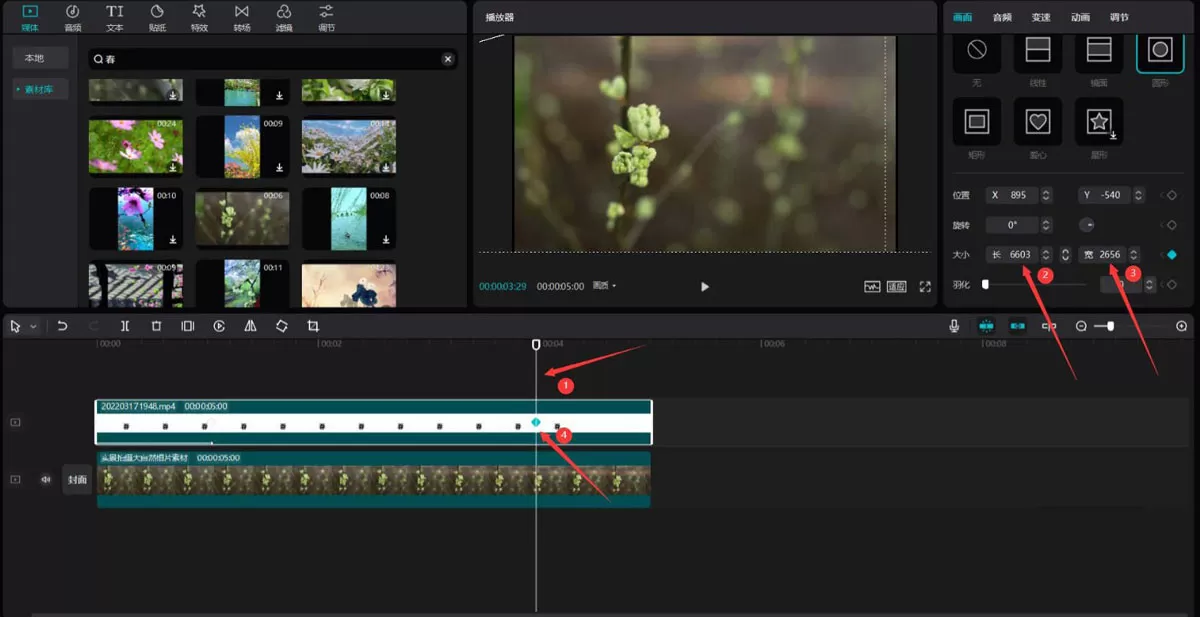This screenshot has width=1200, height=617.
Task: Select the heart-shaped 爱心 mask
Action: pyautogui.click(x=1038, y=122)
